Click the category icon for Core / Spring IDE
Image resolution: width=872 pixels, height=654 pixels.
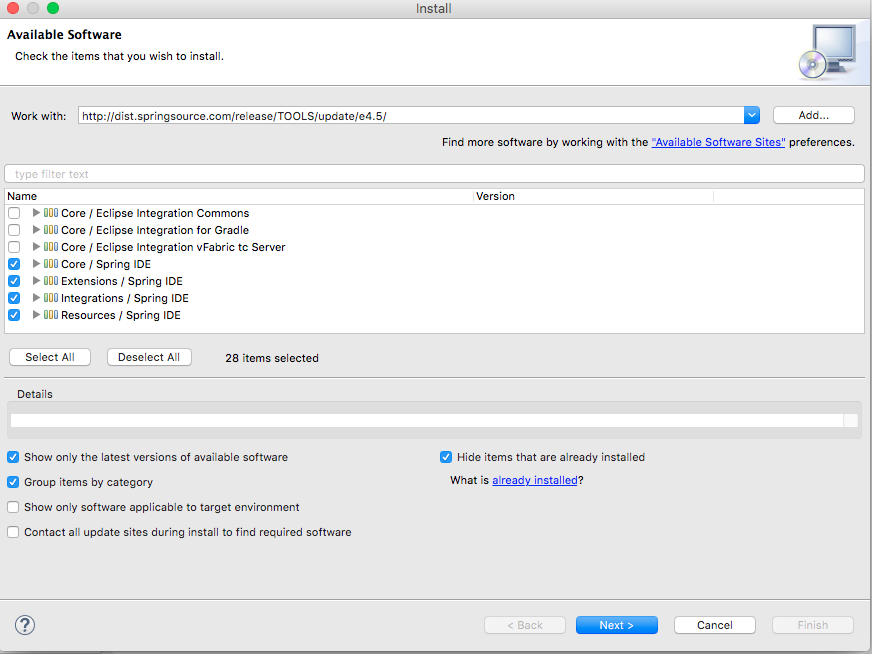(51, 264)
